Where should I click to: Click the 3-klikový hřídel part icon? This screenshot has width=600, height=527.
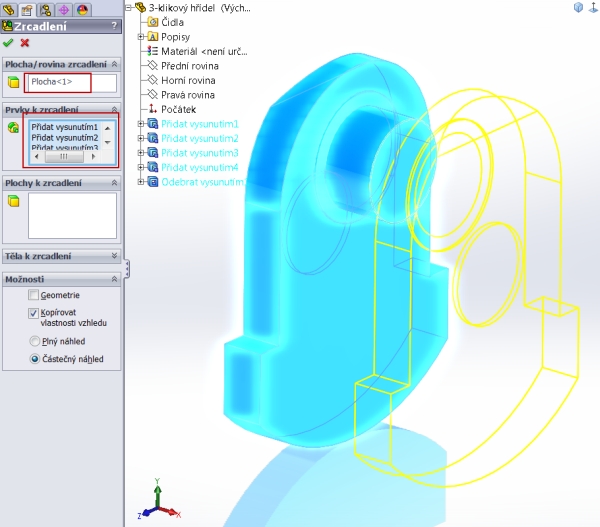tap(140, 7)
